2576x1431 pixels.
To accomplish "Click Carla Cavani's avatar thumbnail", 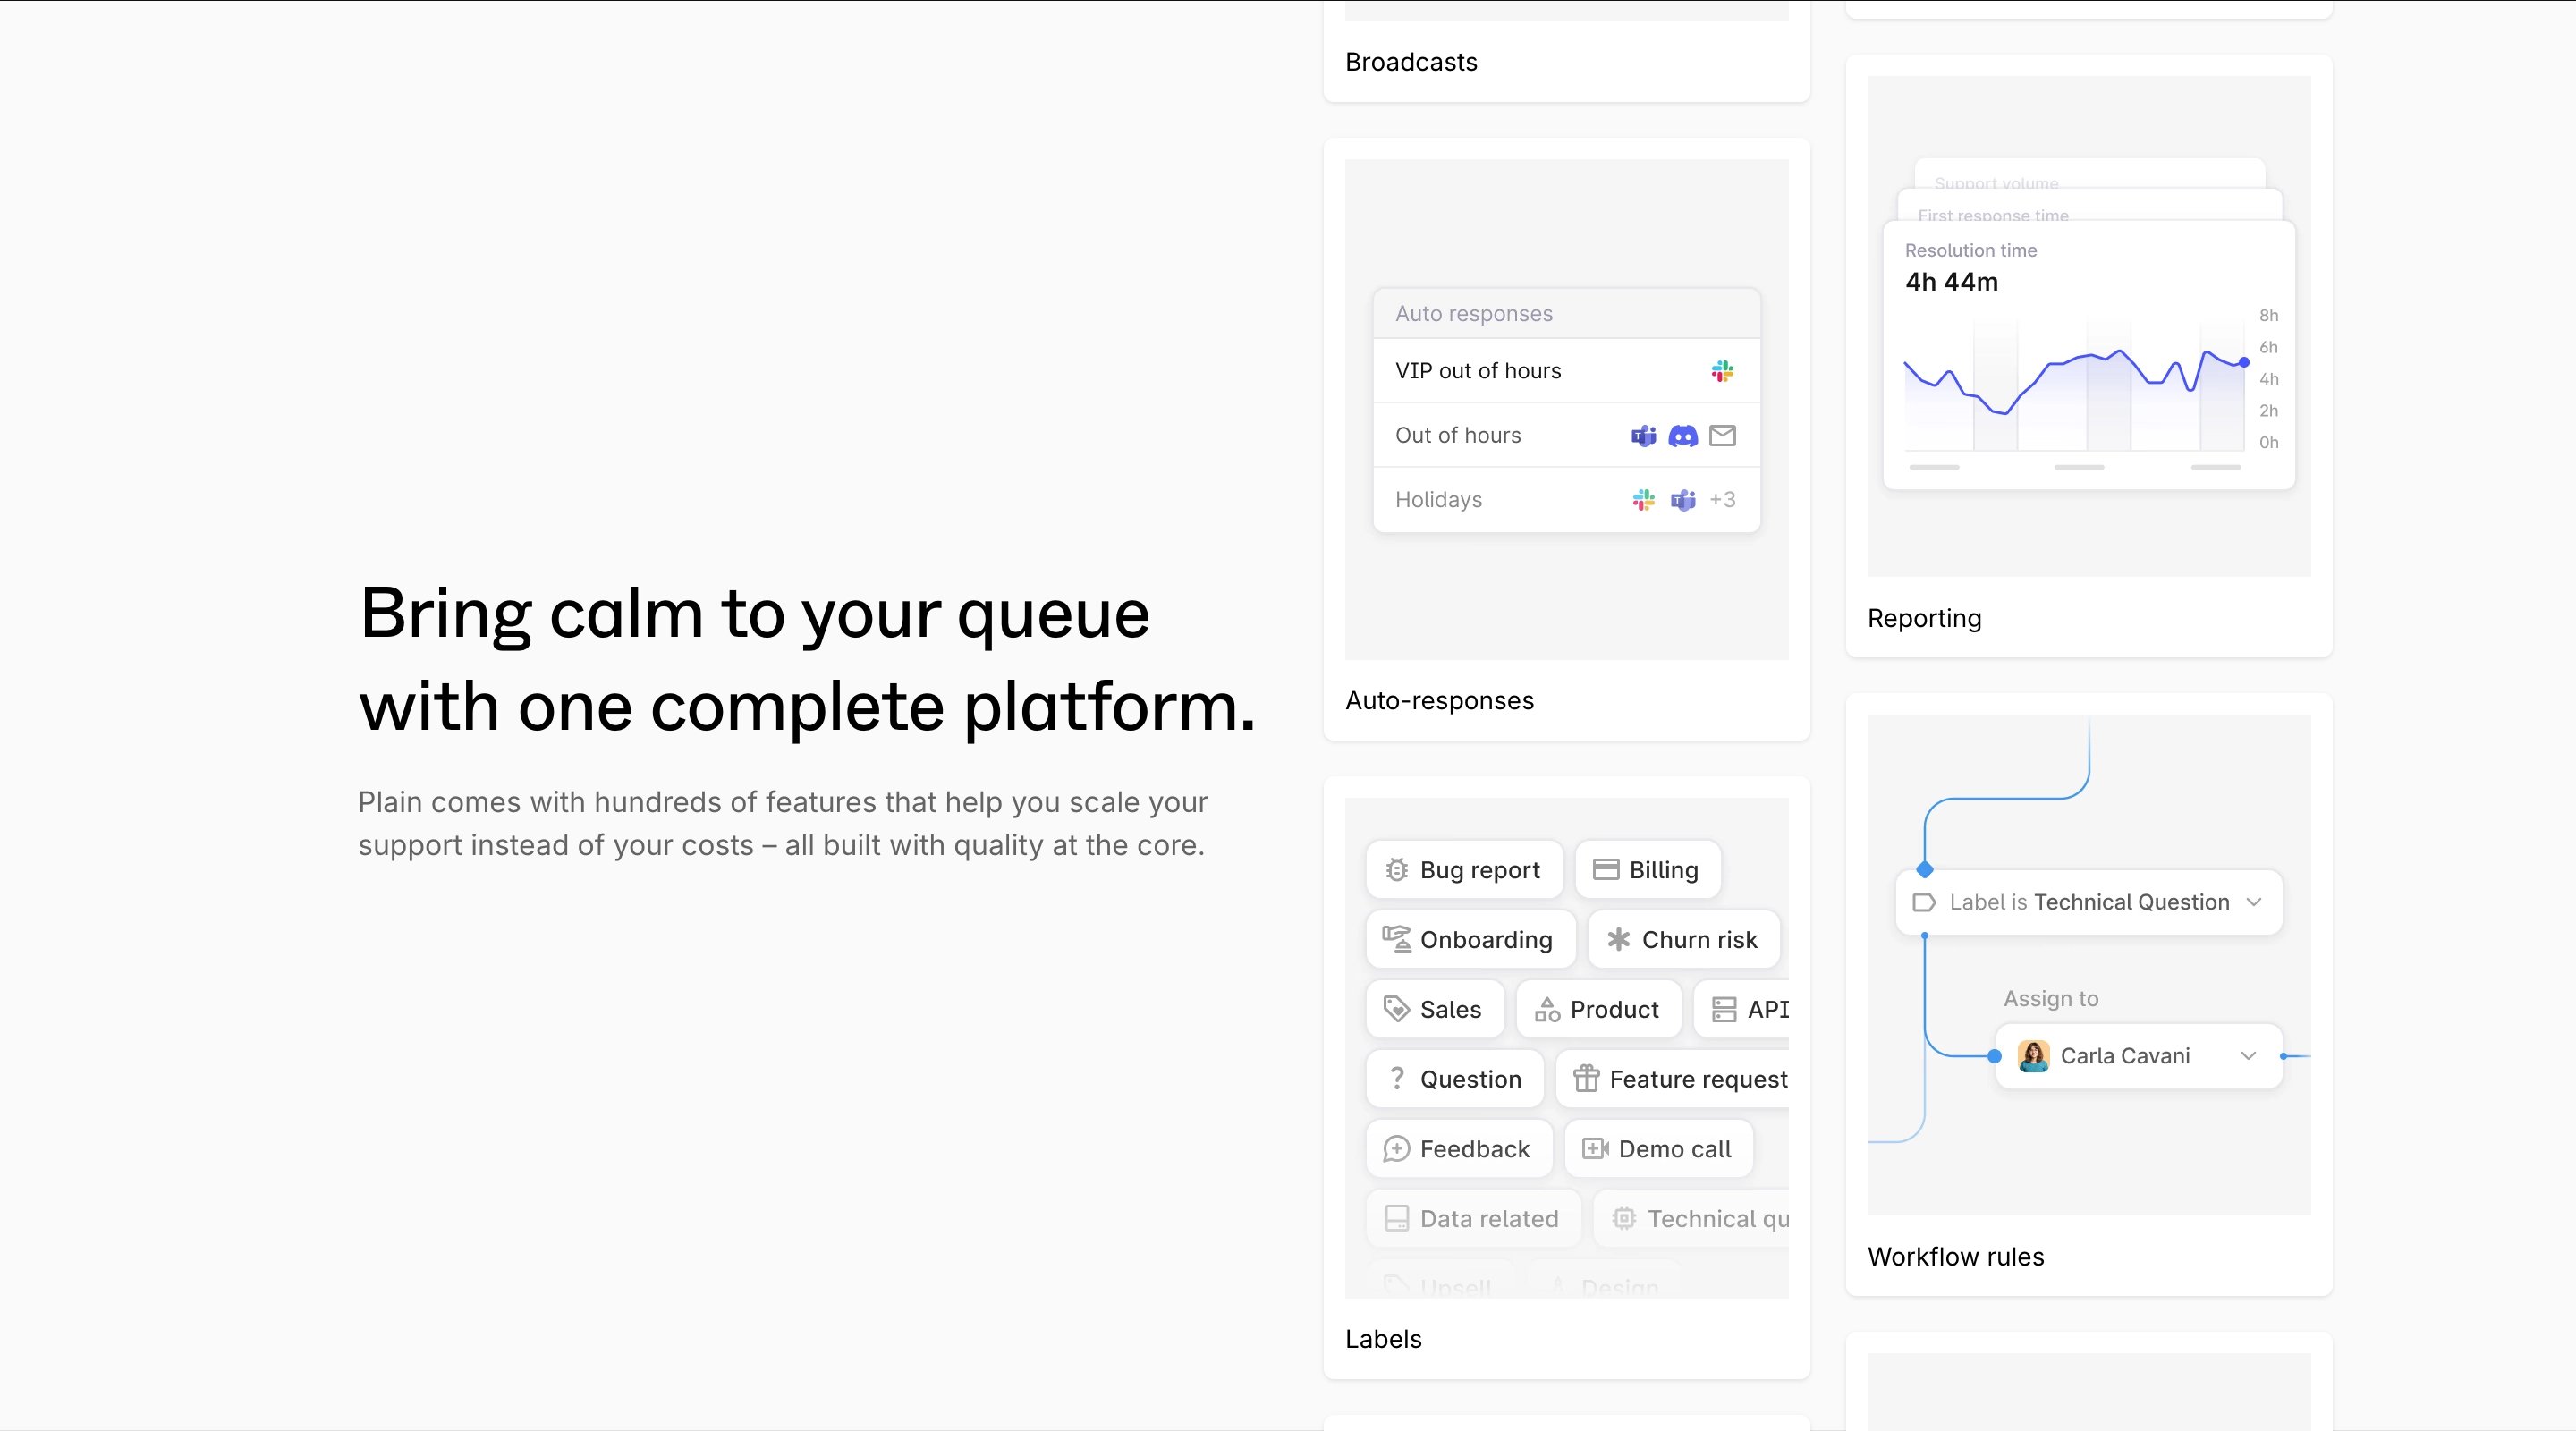I will [x=2033, y=1056].
